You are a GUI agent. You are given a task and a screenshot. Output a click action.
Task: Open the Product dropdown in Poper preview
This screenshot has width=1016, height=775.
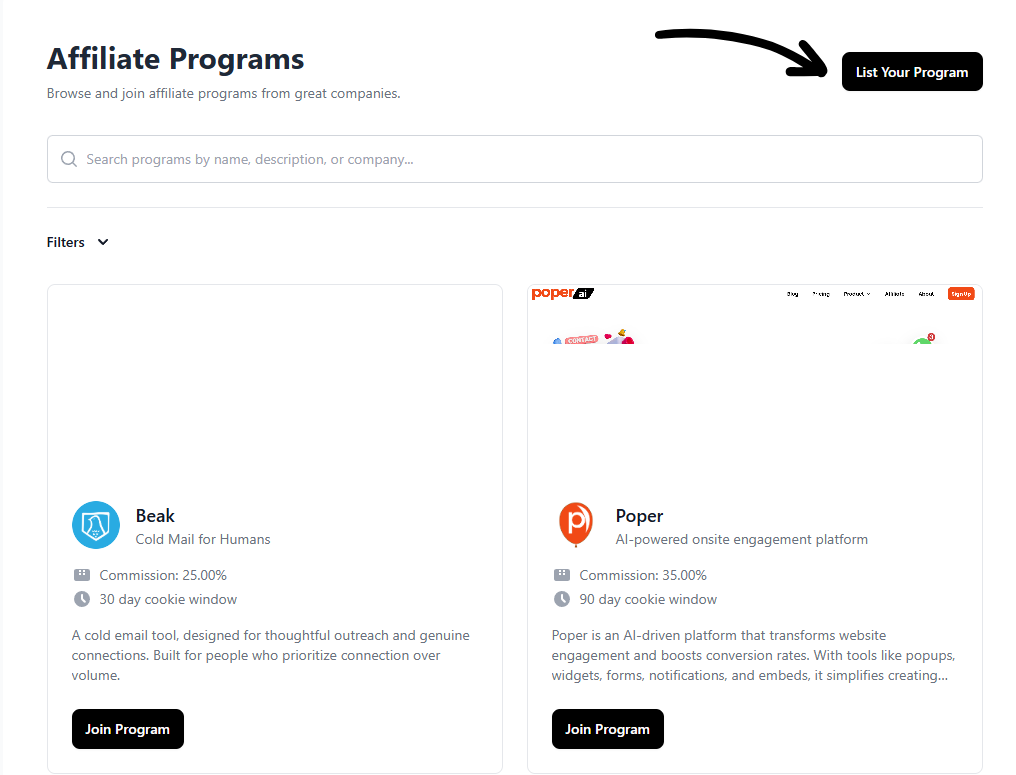coord(857,294)
